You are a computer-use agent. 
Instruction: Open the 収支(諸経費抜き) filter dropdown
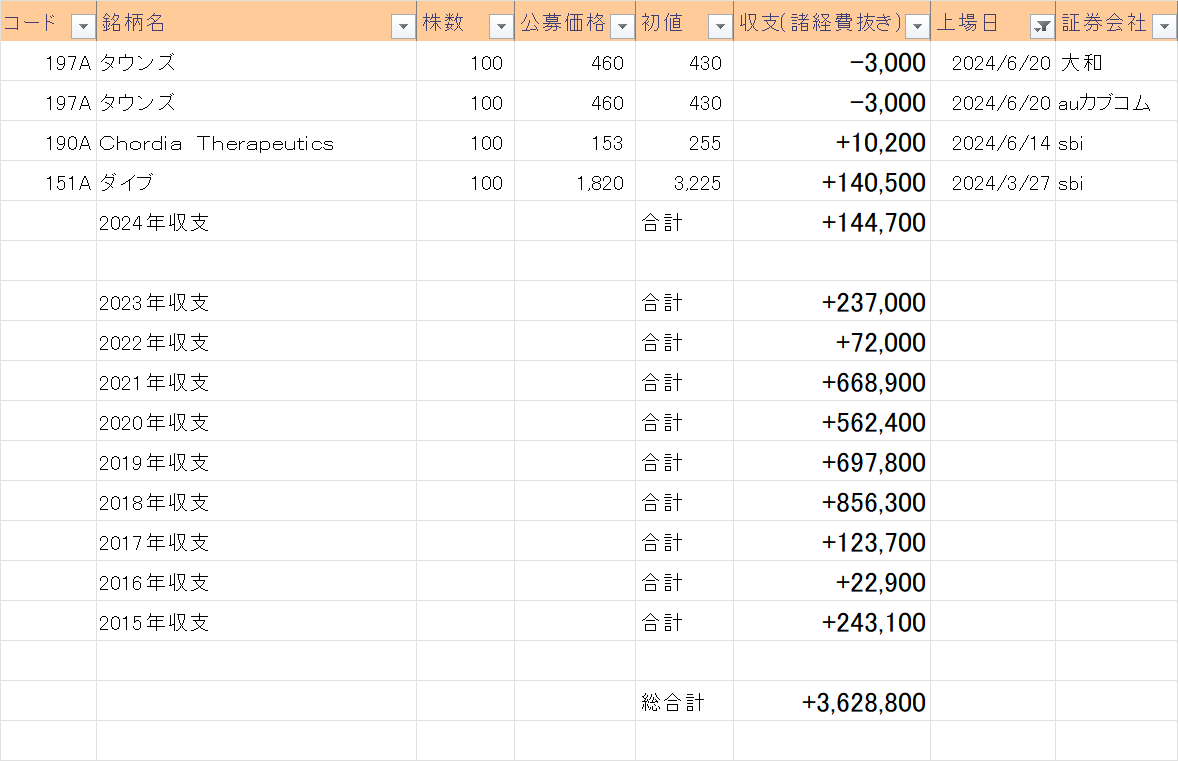(x=917, y=26)
